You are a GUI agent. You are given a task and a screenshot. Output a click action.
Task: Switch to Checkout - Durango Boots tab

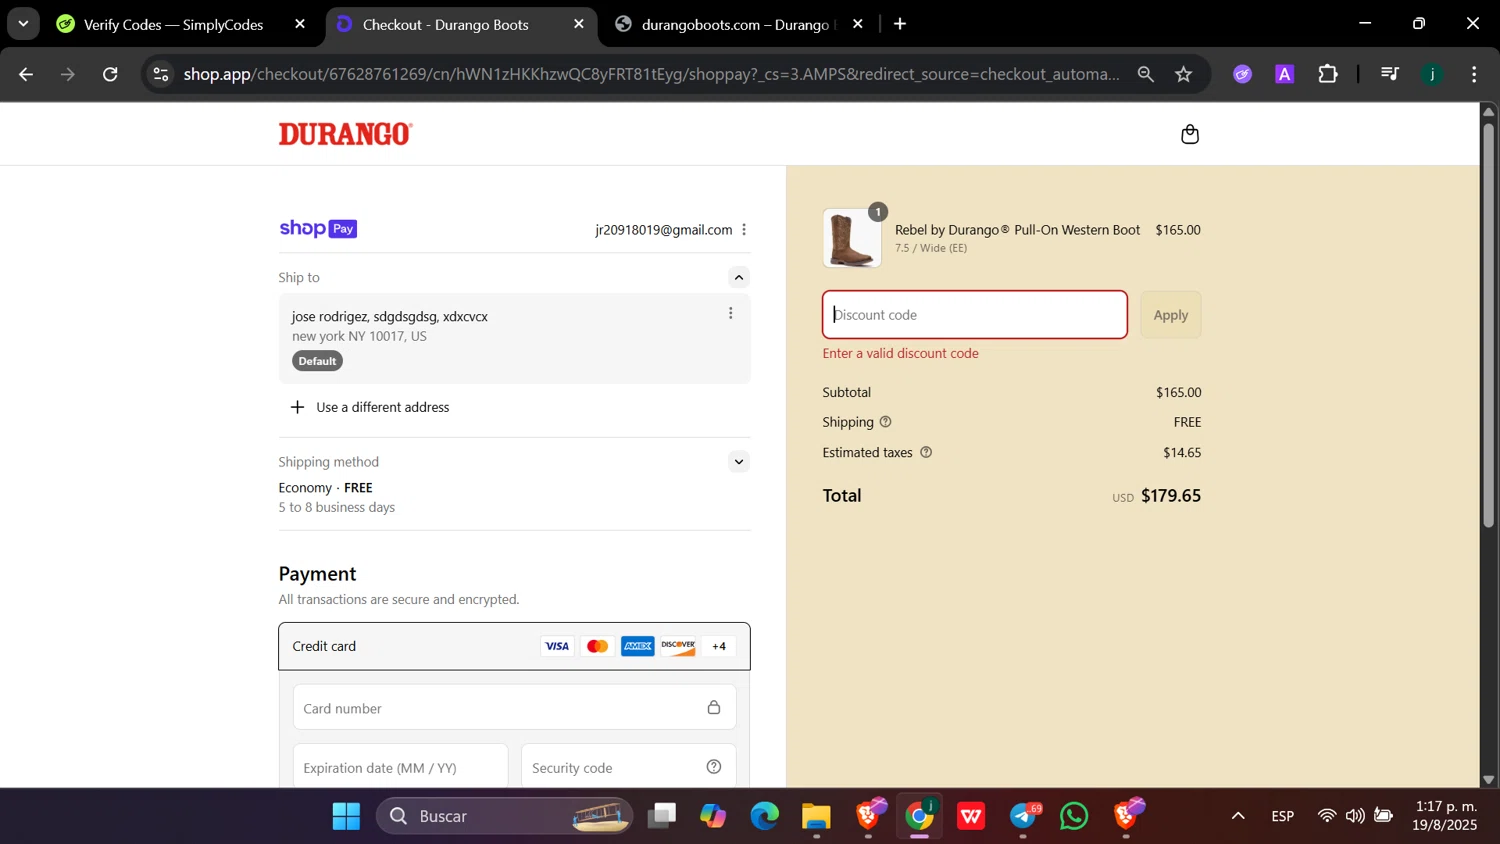[446, 25]
